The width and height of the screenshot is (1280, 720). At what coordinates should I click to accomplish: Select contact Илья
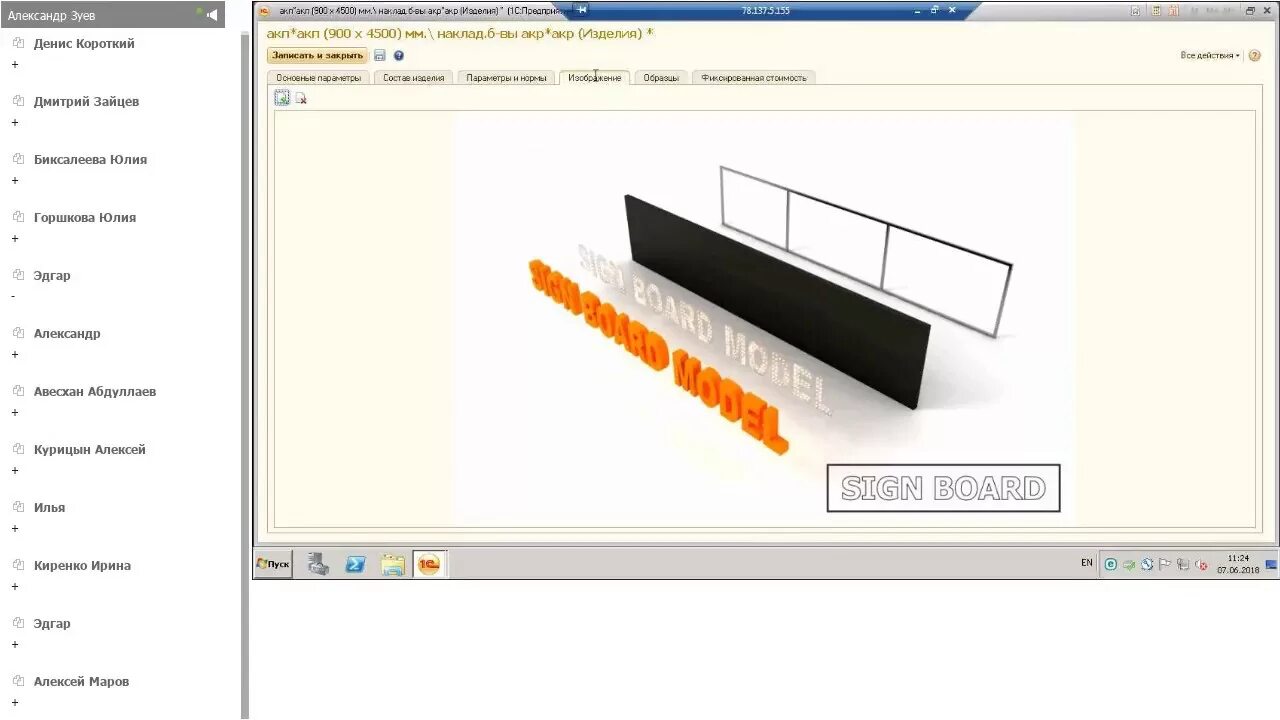(49, 507)
